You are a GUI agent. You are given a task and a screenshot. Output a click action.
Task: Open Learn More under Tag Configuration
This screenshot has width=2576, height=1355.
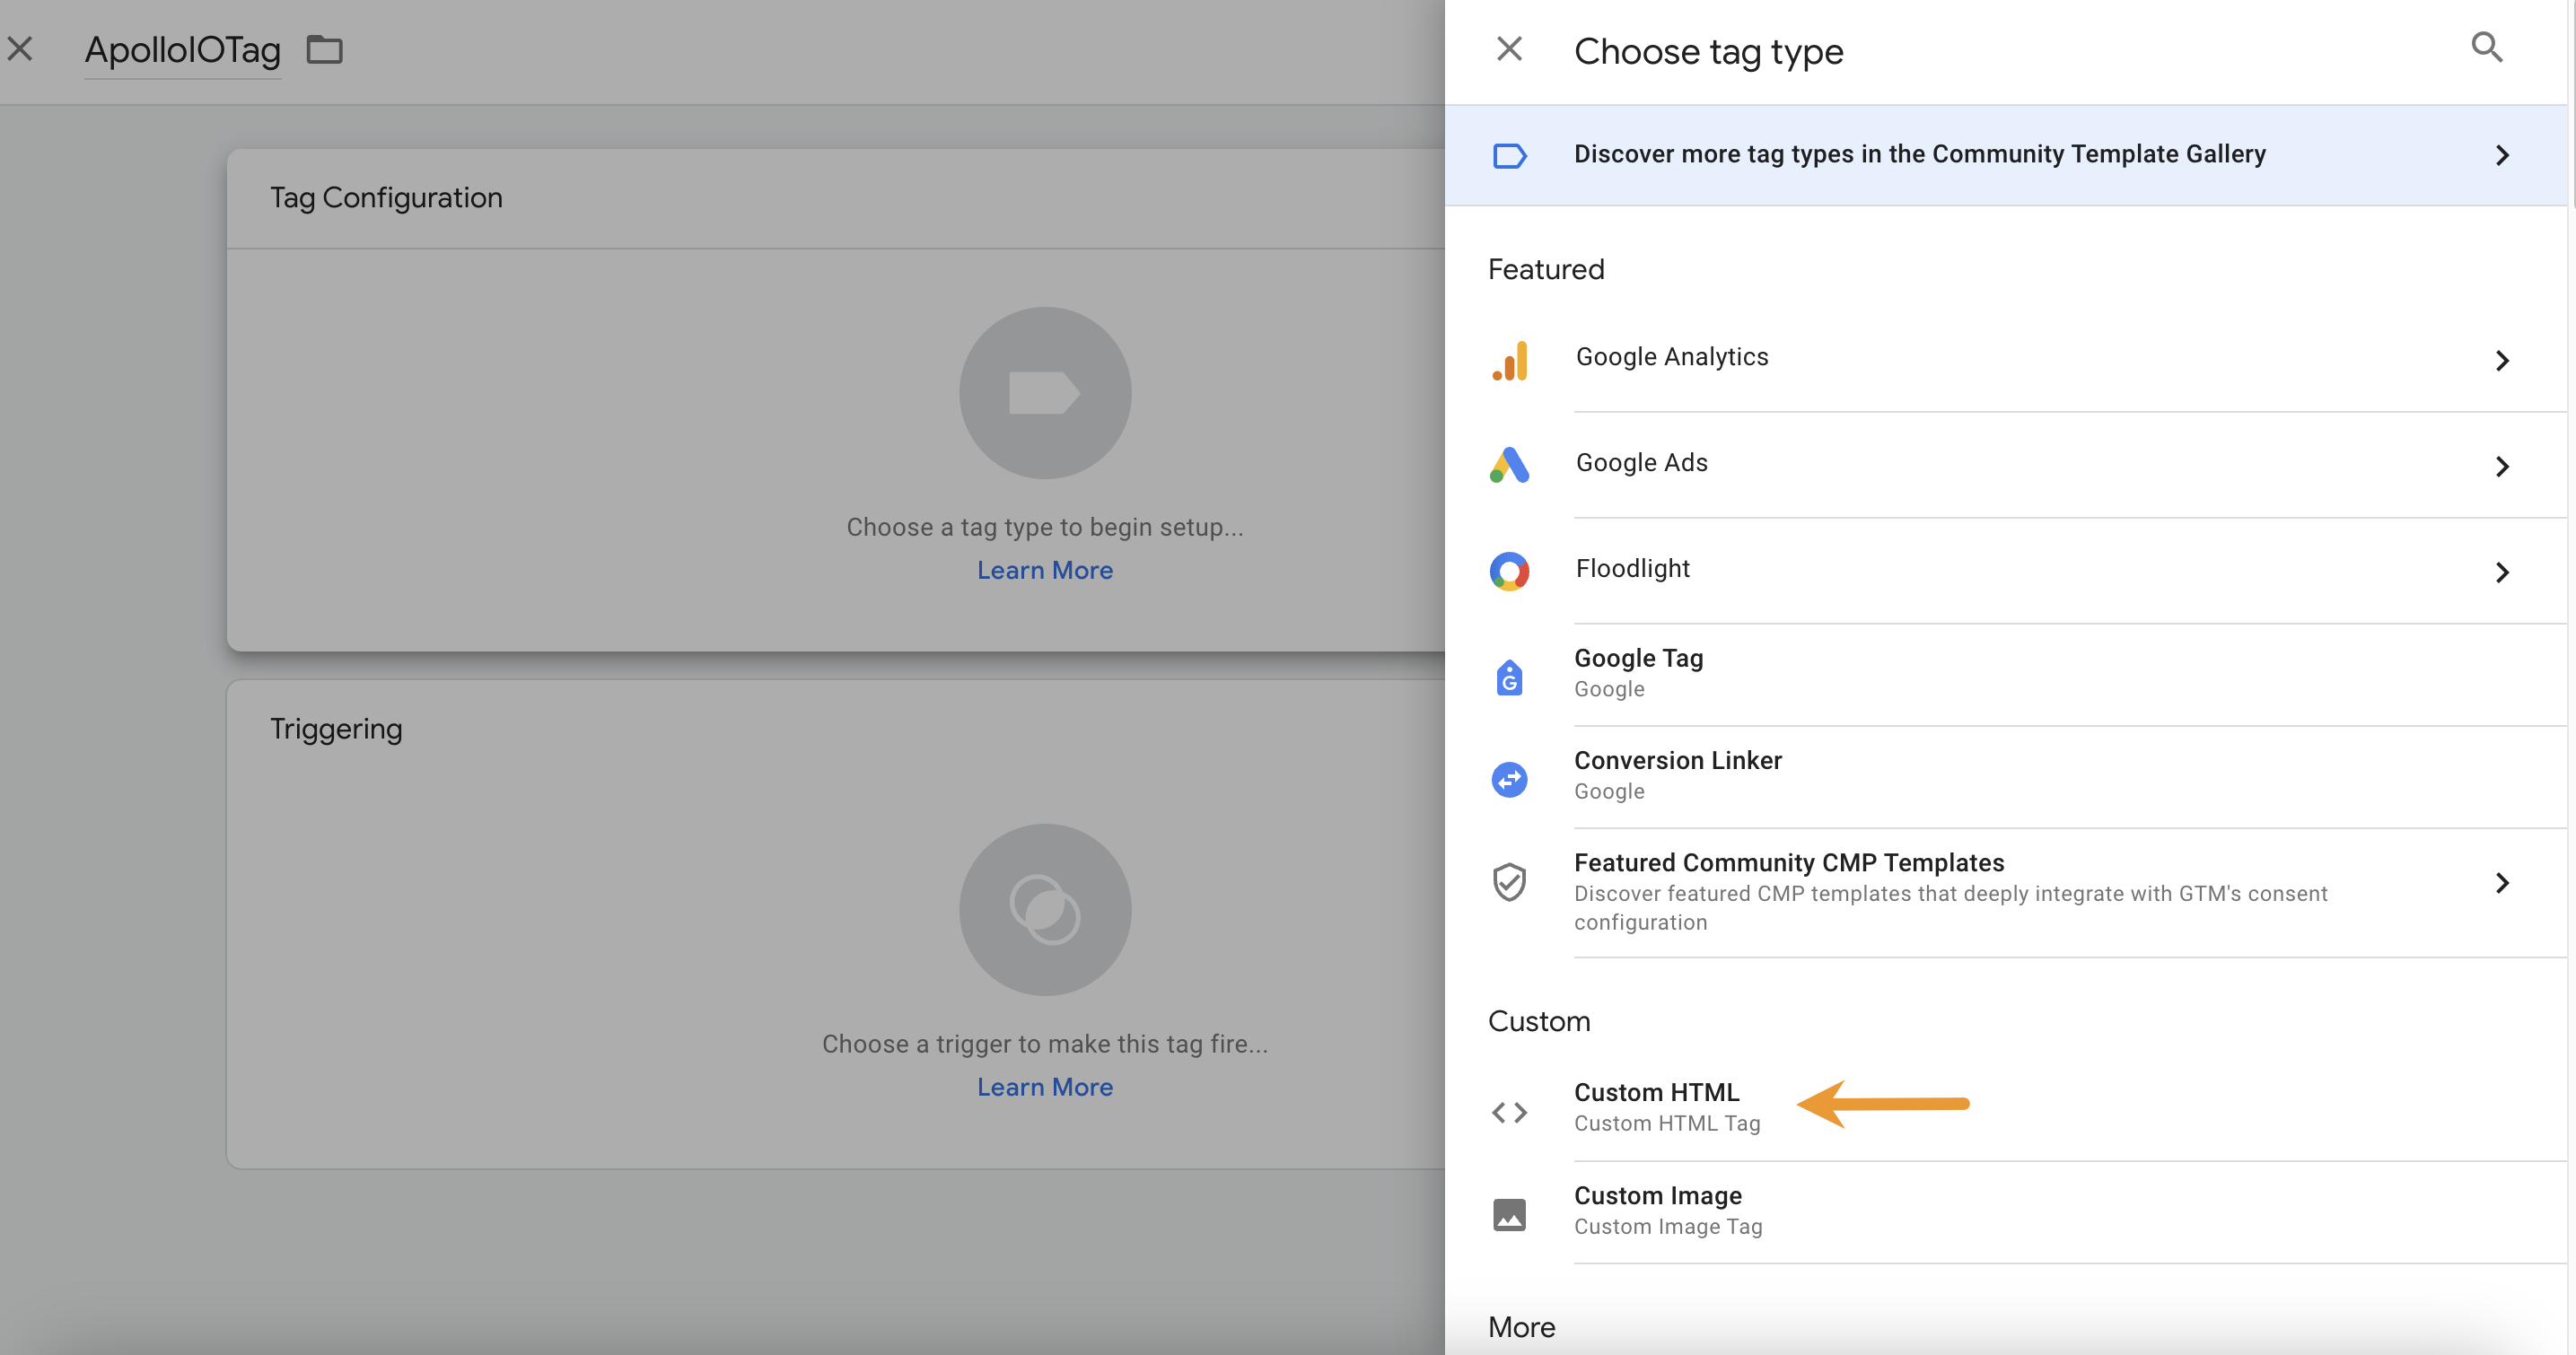(1044, 570)
